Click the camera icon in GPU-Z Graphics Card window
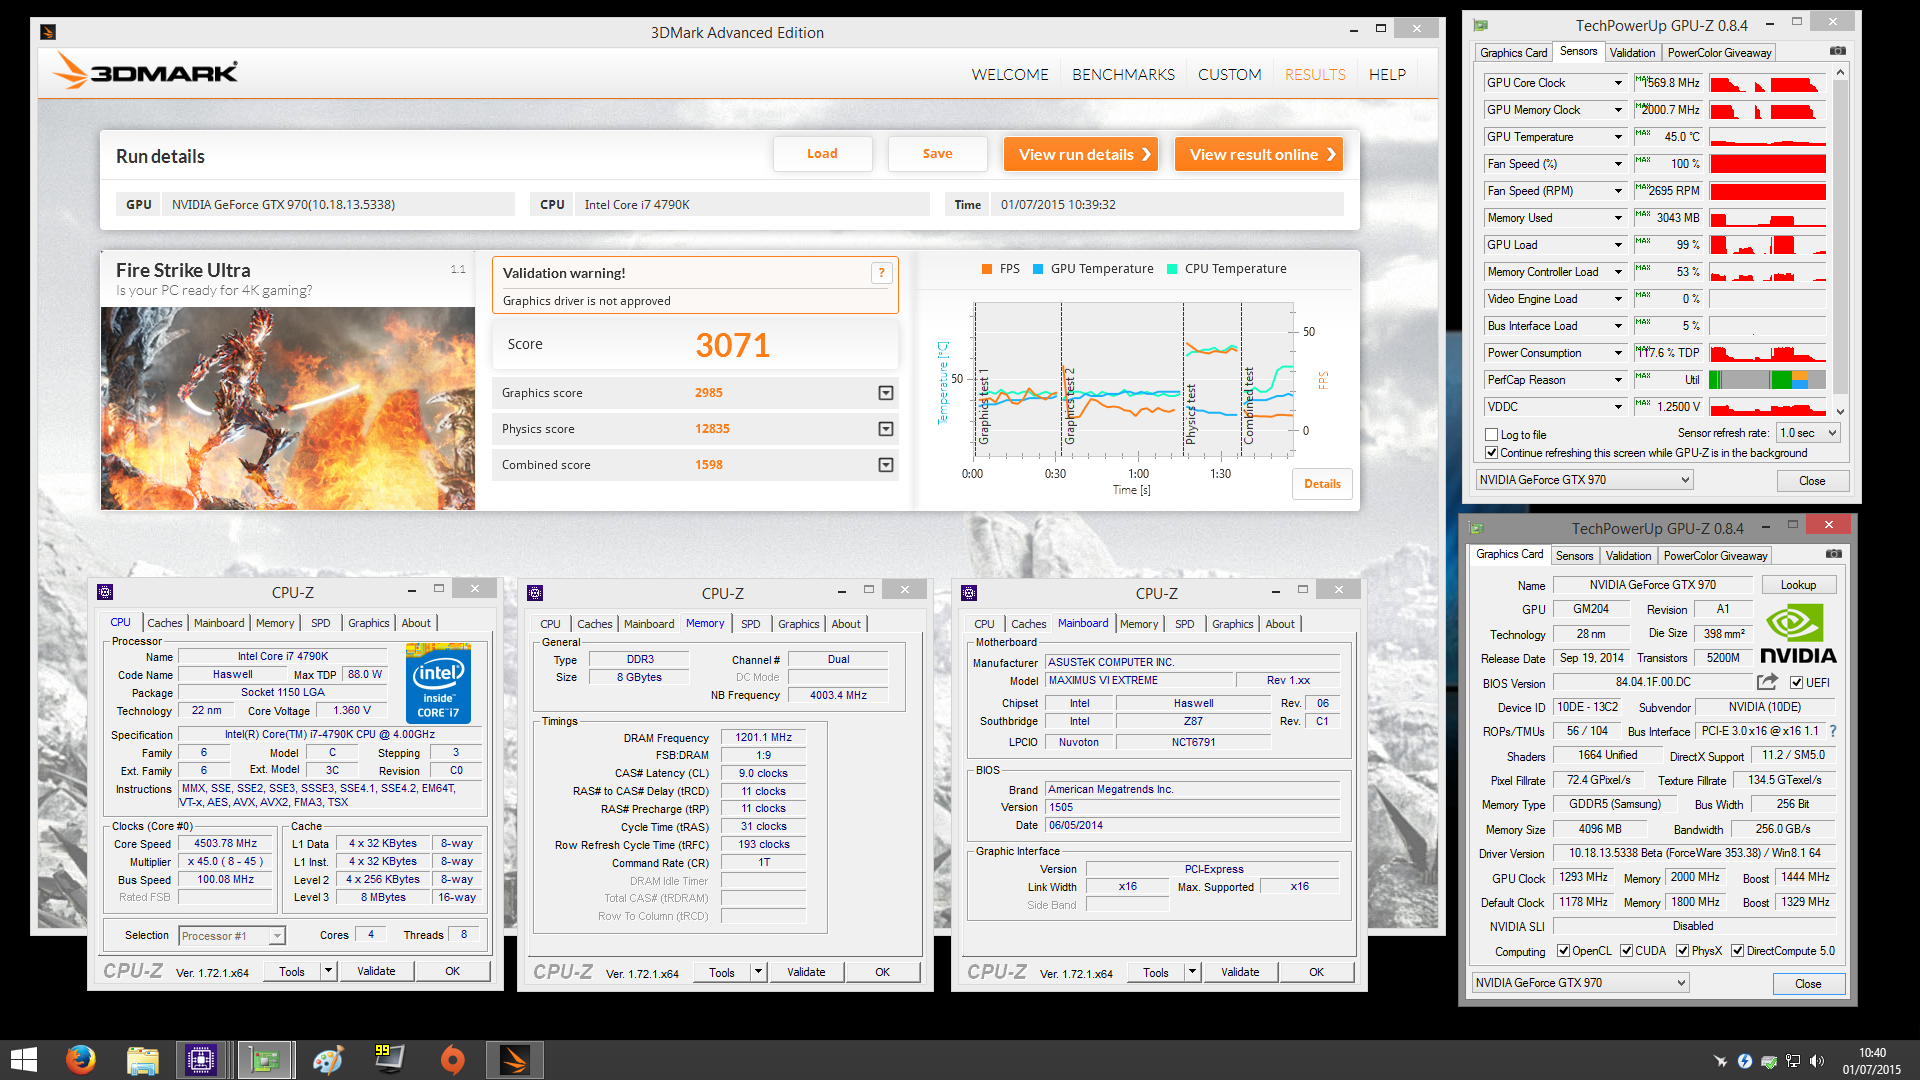 pos(1833,554)
